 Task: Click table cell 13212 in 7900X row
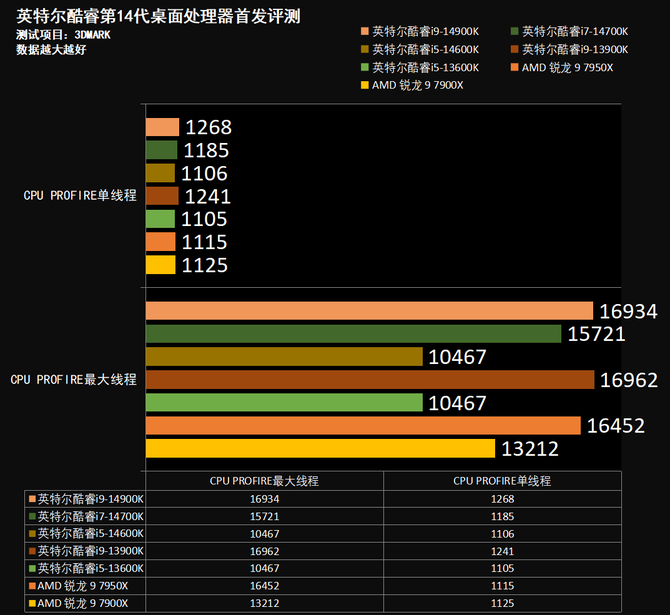tap(264, 603)
